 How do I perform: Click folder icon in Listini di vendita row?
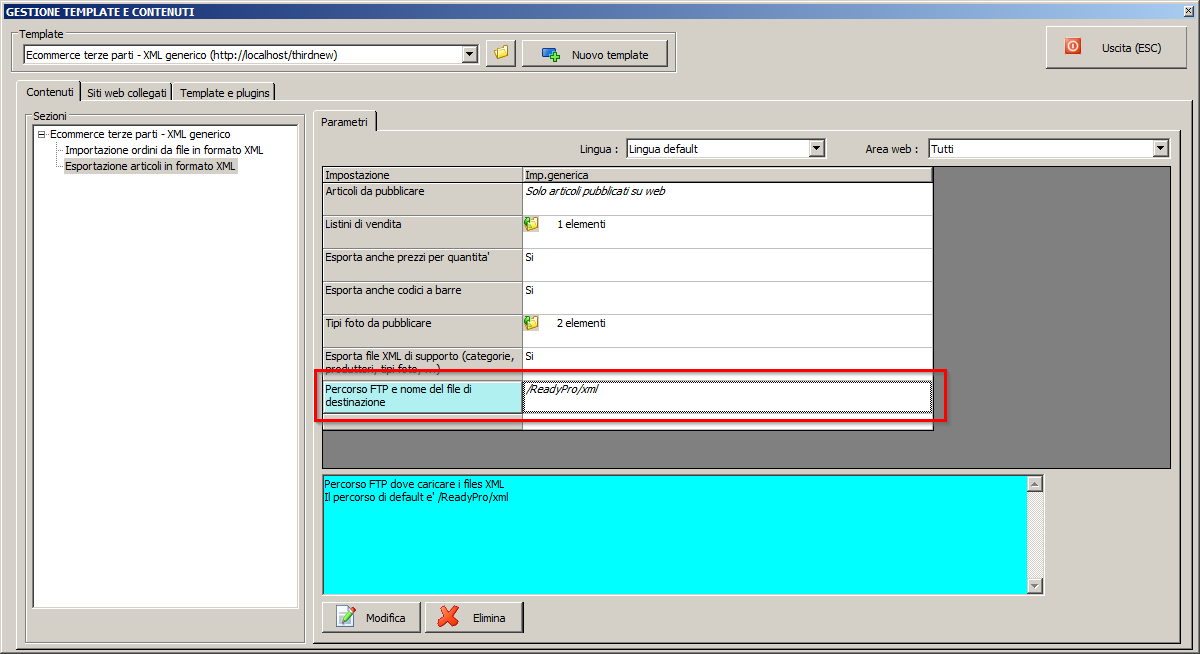point(531,224)
